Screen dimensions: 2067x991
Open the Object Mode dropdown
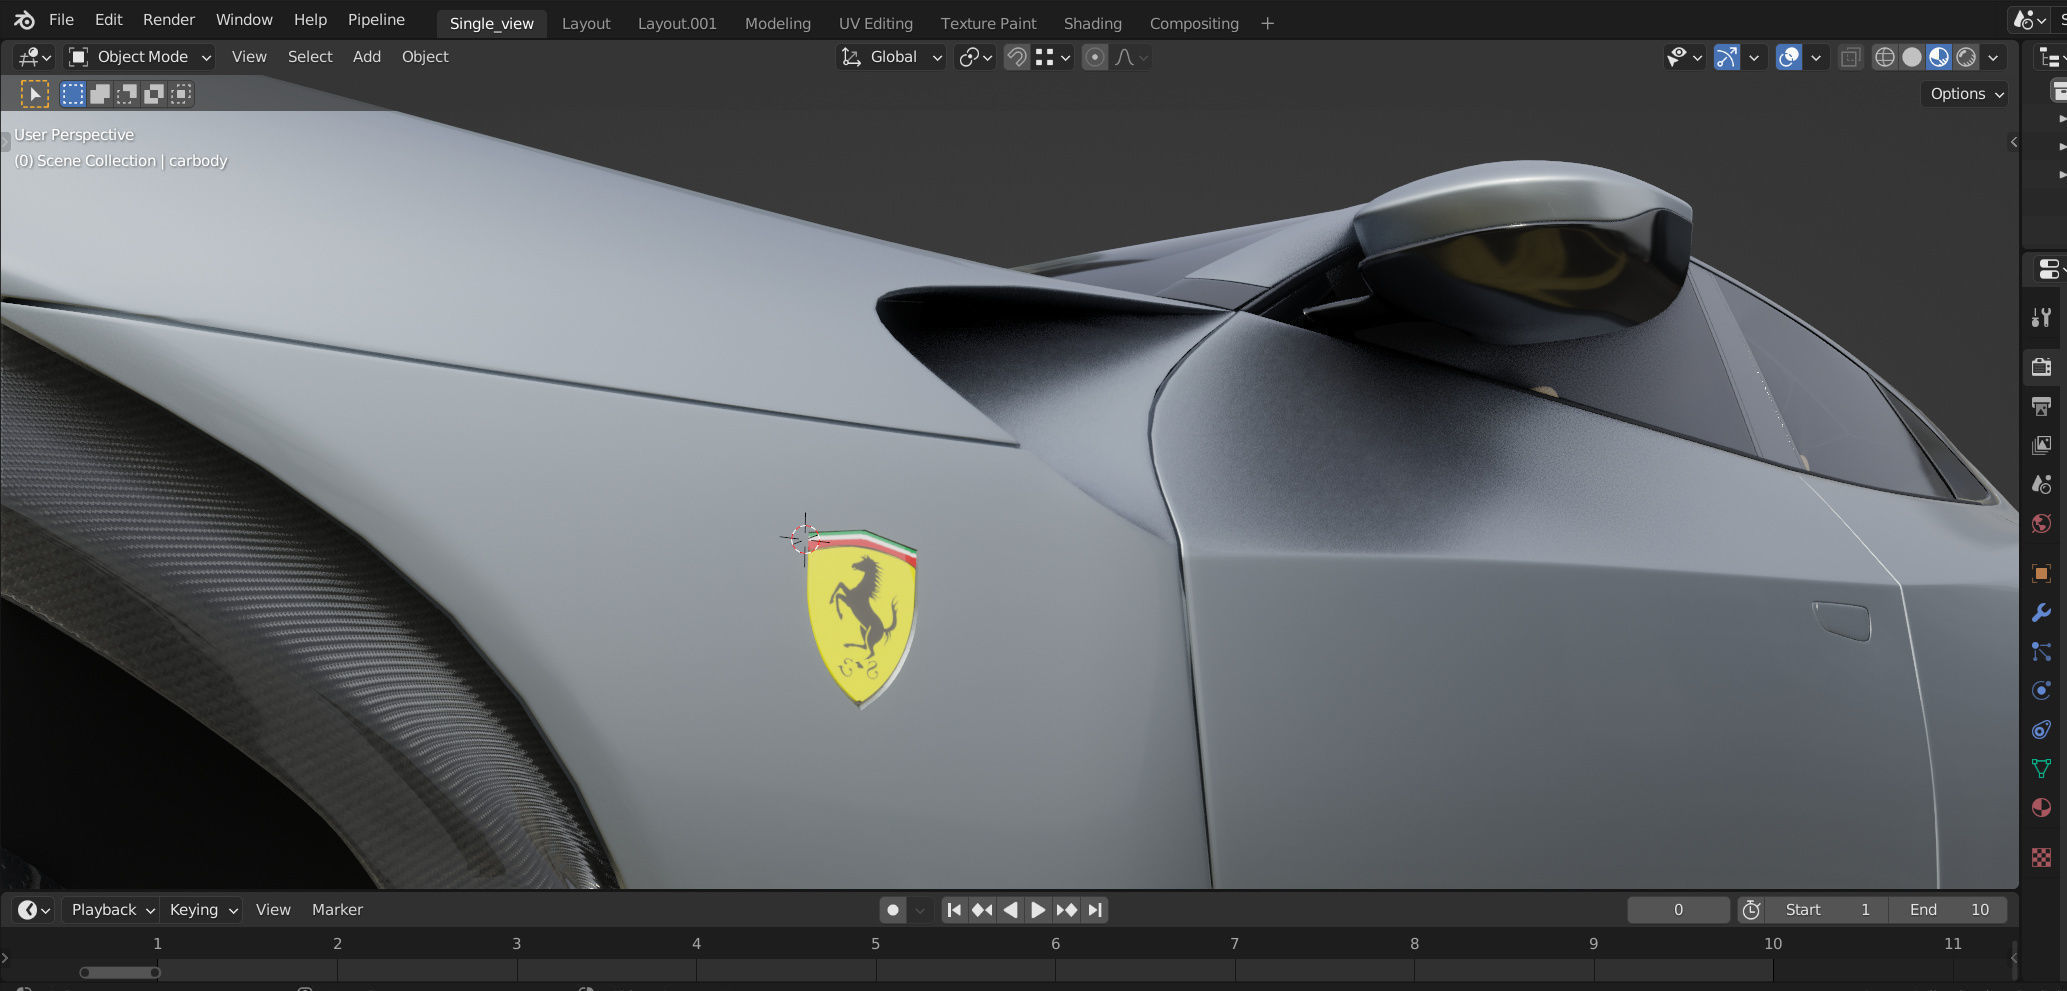click(138, 56)
